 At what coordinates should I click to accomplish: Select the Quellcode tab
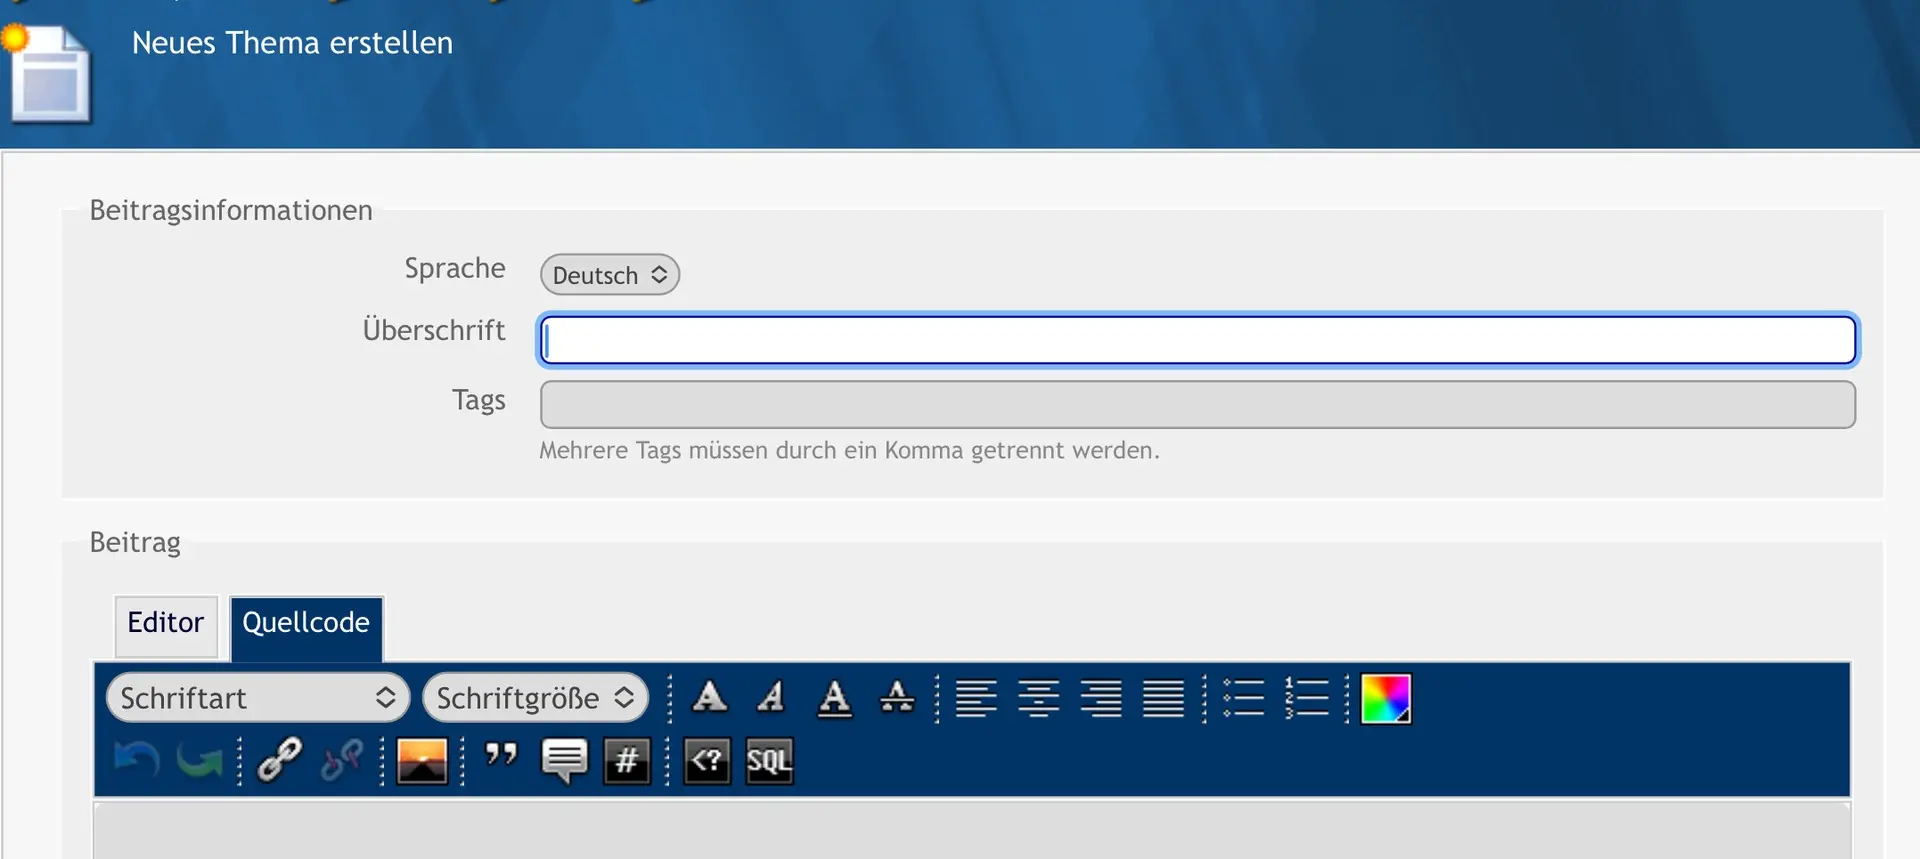tap(306, 624)
